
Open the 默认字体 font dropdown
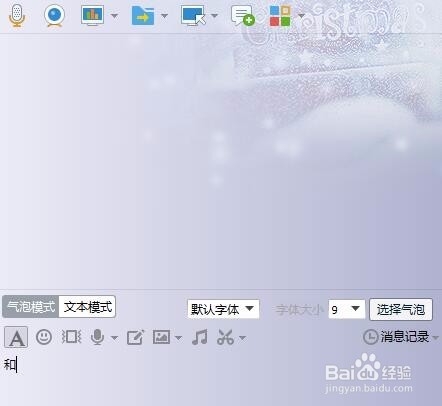pos(223,309)
